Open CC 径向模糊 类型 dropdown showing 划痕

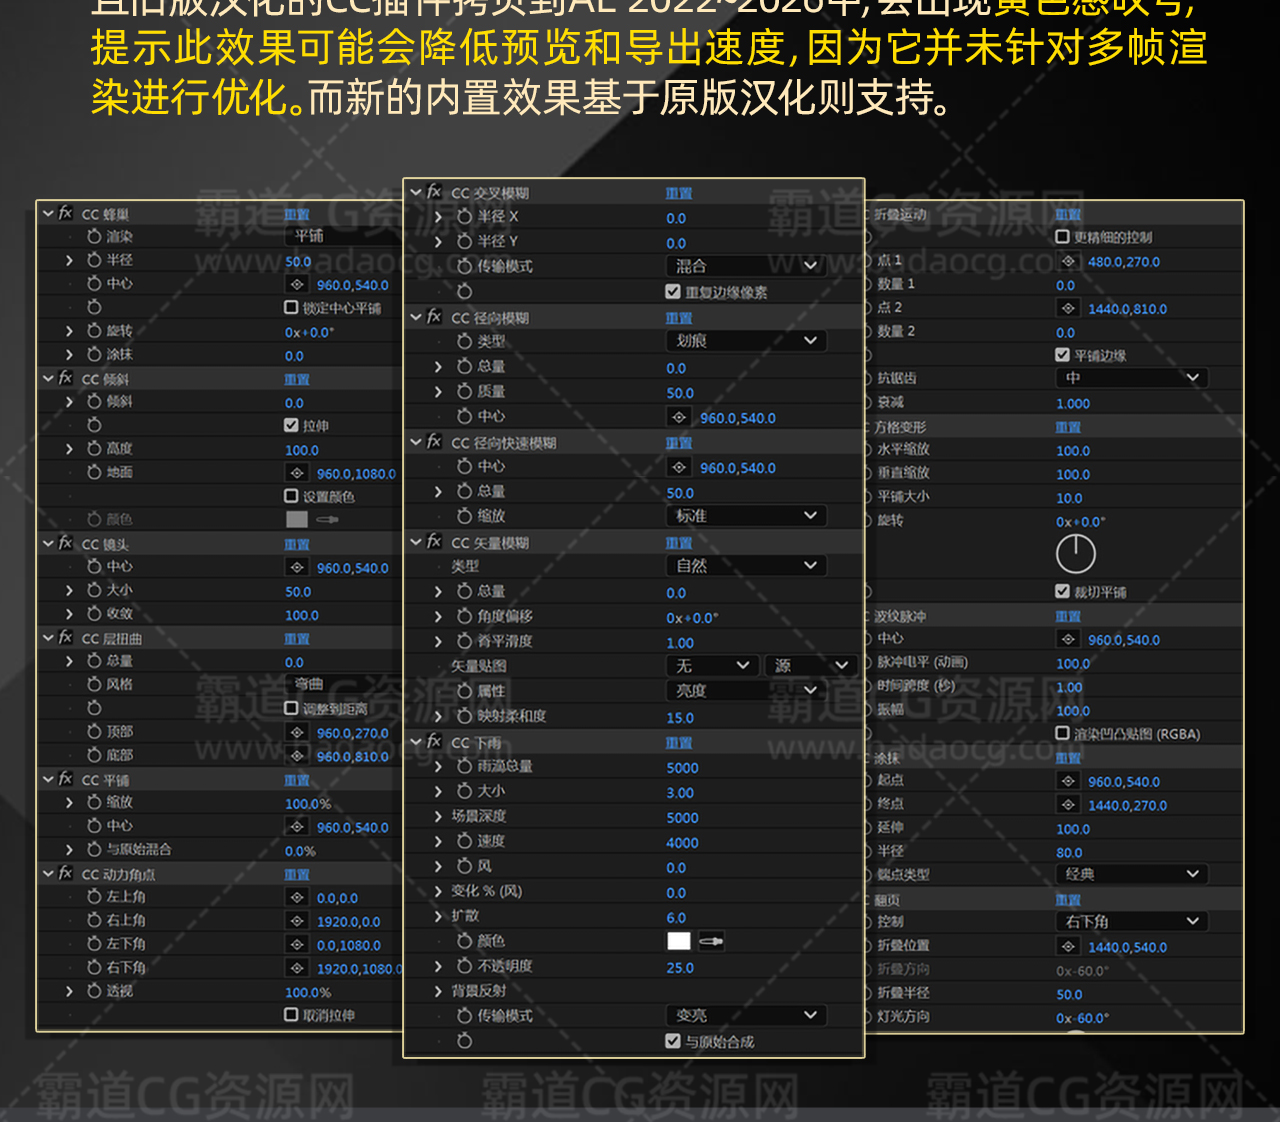(745, 341)
